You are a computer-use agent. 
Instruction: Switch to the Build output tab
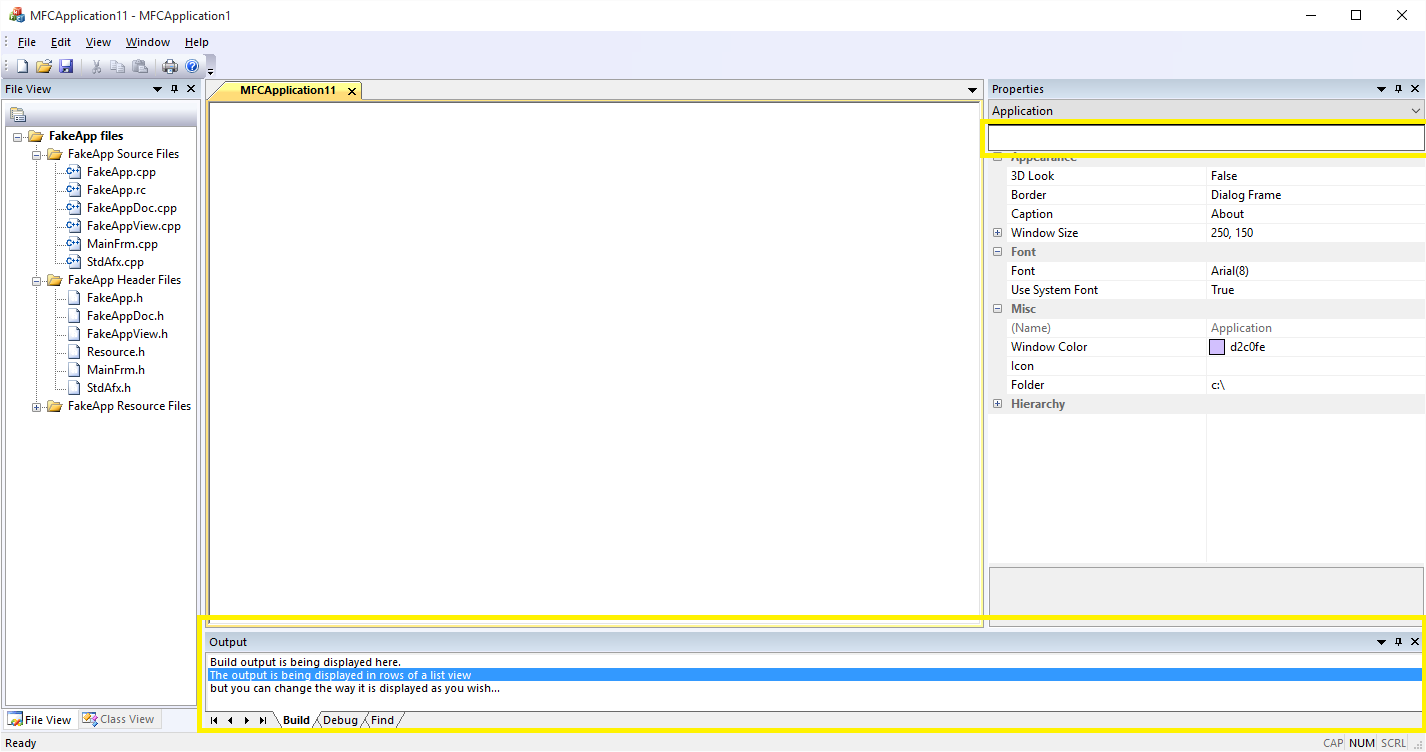click(296, 720)
